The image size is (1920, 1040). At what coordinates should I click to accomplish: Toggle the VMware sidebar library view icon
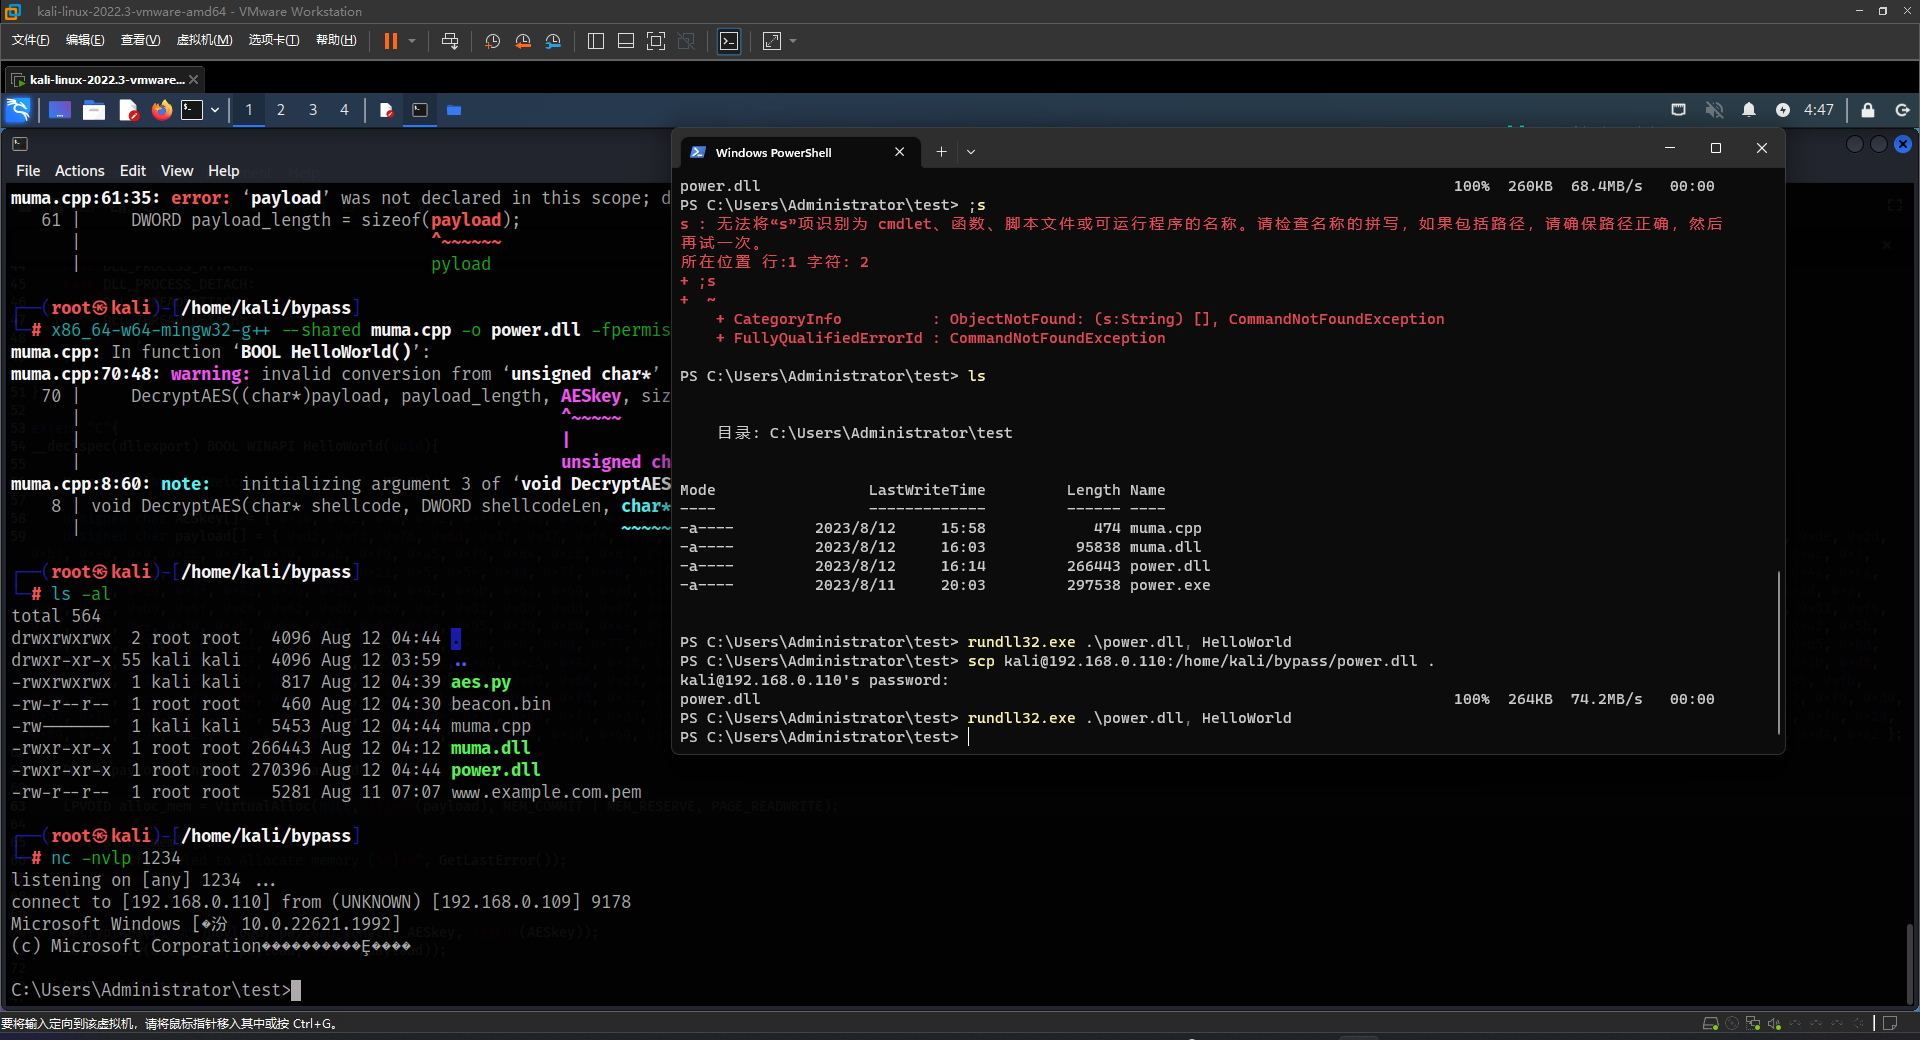[x=596, y=41]
